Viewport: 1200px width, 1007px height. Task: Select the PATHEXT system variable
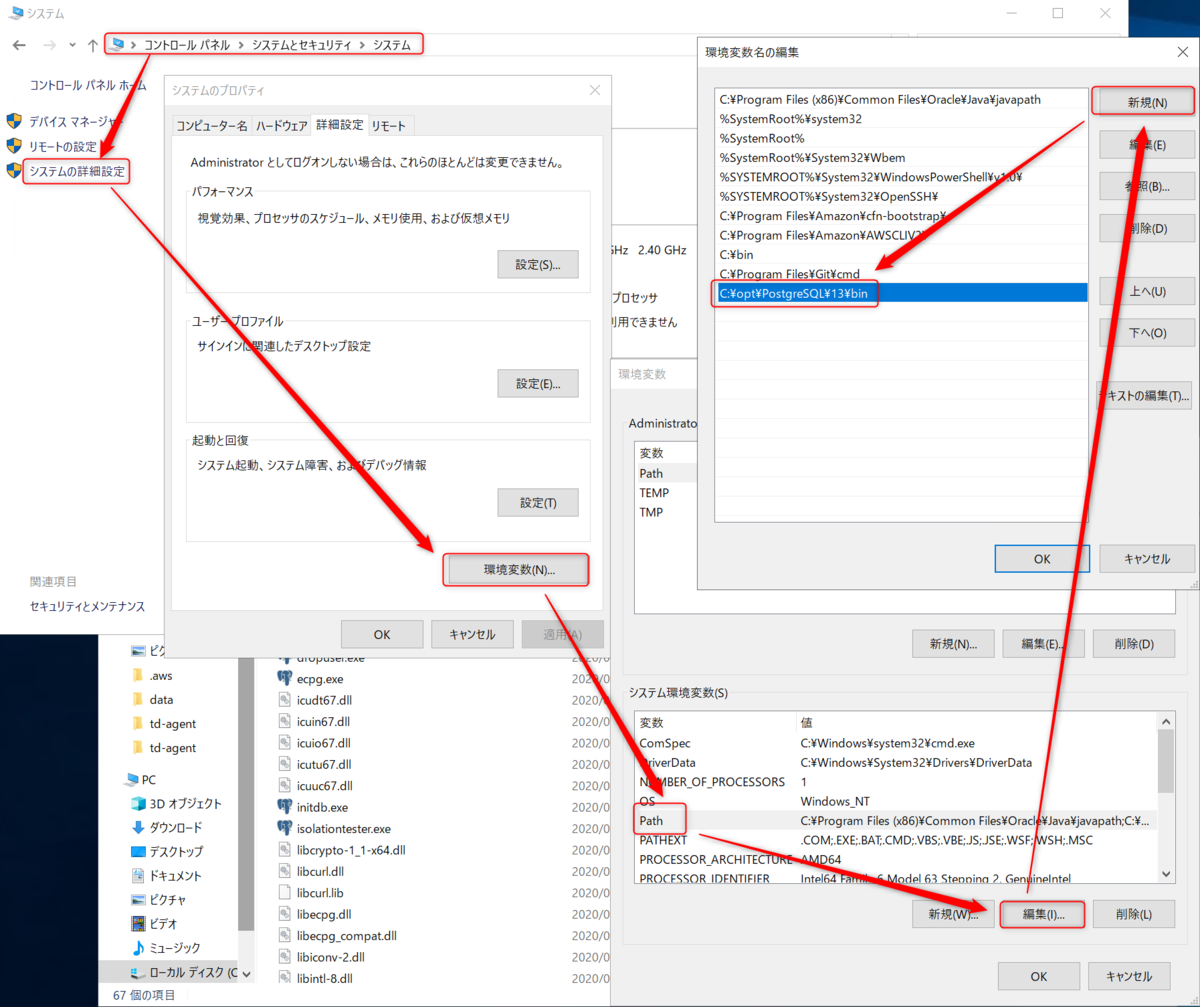(x=897, y=840)
